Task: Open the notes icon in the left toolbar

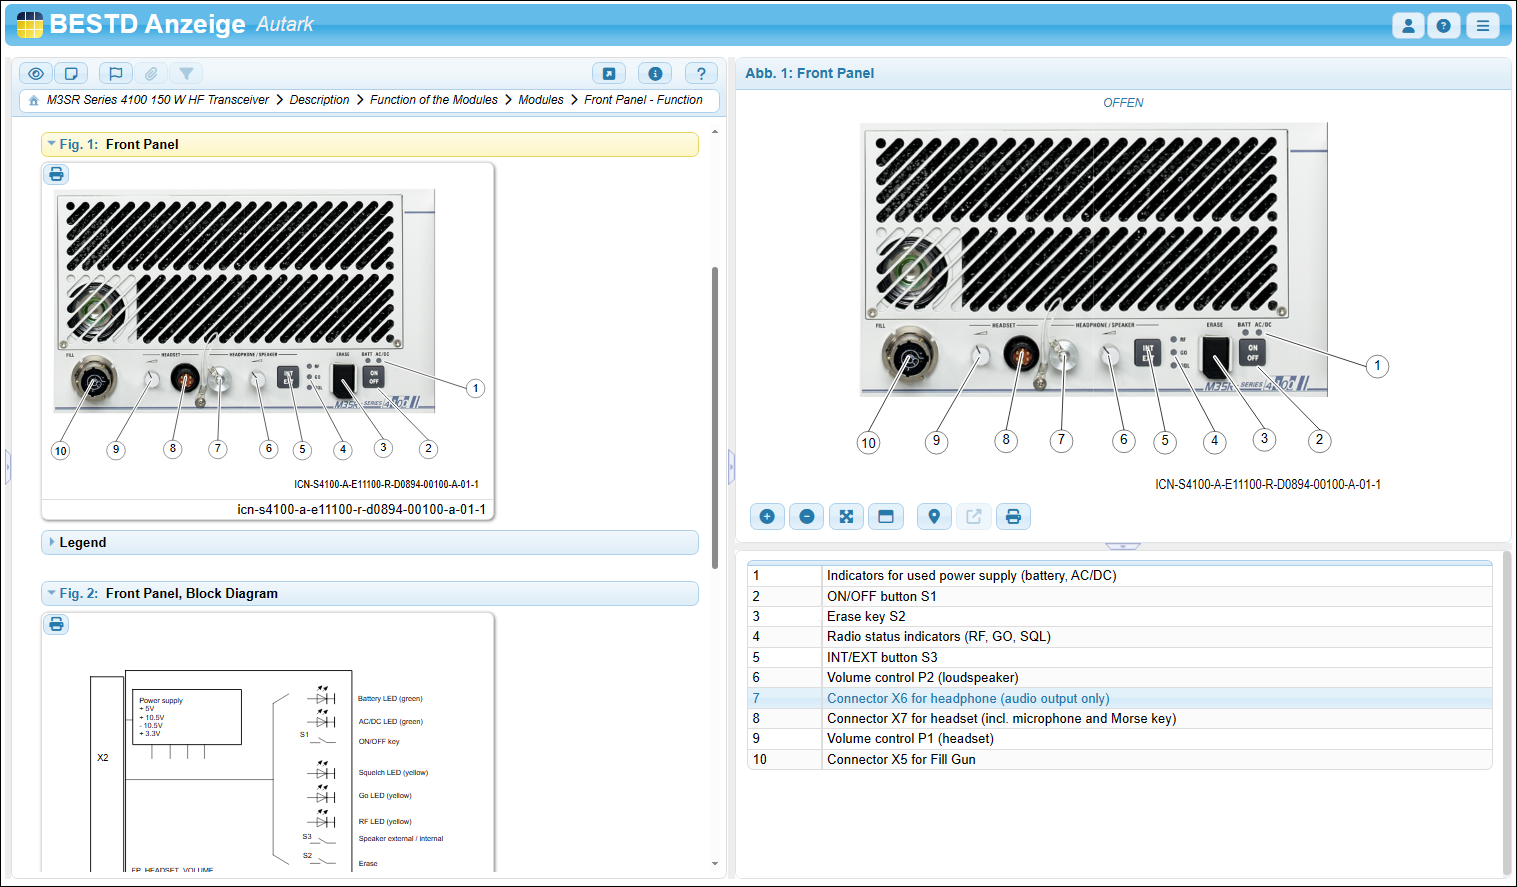Action: 71,73
